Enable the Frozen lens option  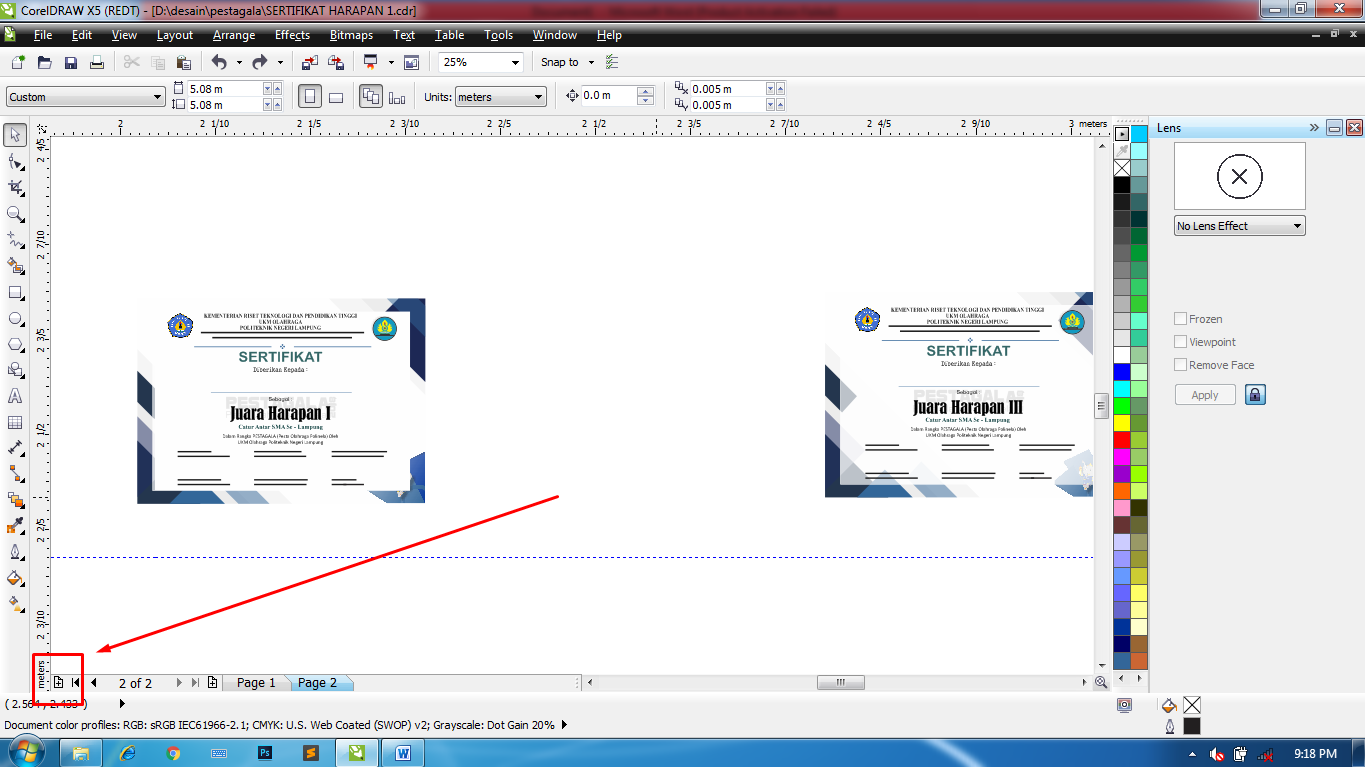(1180, 318)
